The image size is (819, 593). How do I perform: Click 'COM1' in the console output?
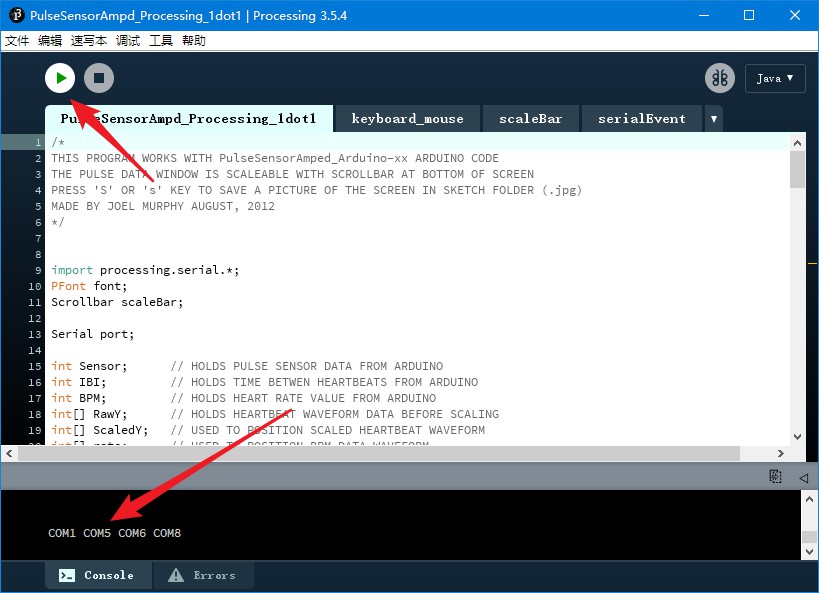tap(62, 533)
